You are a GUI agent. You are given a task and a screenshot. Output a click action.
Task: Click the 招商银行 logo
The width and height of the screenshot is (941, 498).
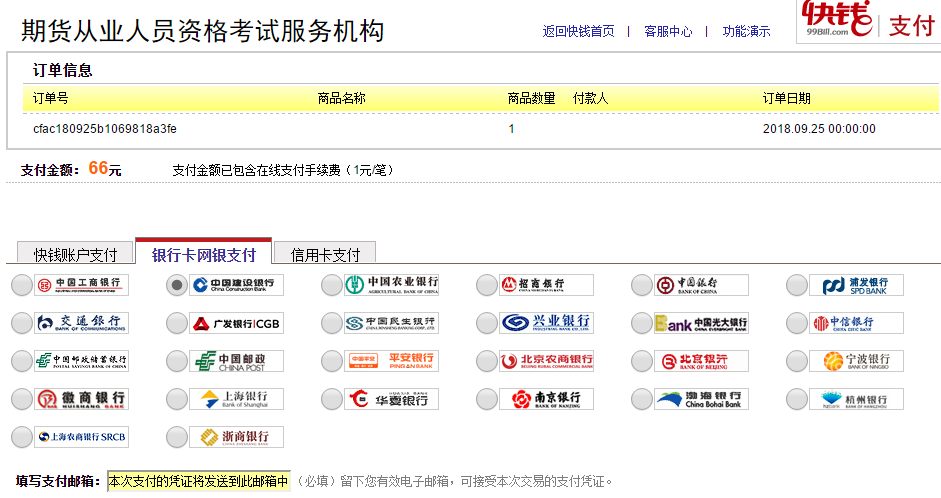pyautogui.click(x=546, y=285)
